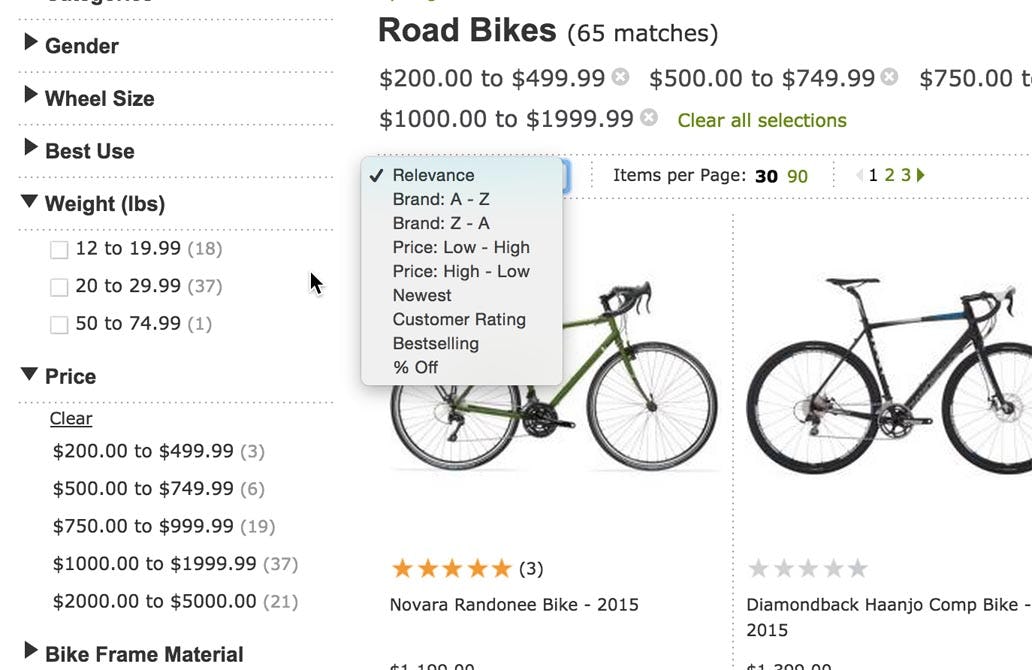Remove the $500.00 to $749.99 price filter
1032x670 pixels.
click(x=889, y=77)
